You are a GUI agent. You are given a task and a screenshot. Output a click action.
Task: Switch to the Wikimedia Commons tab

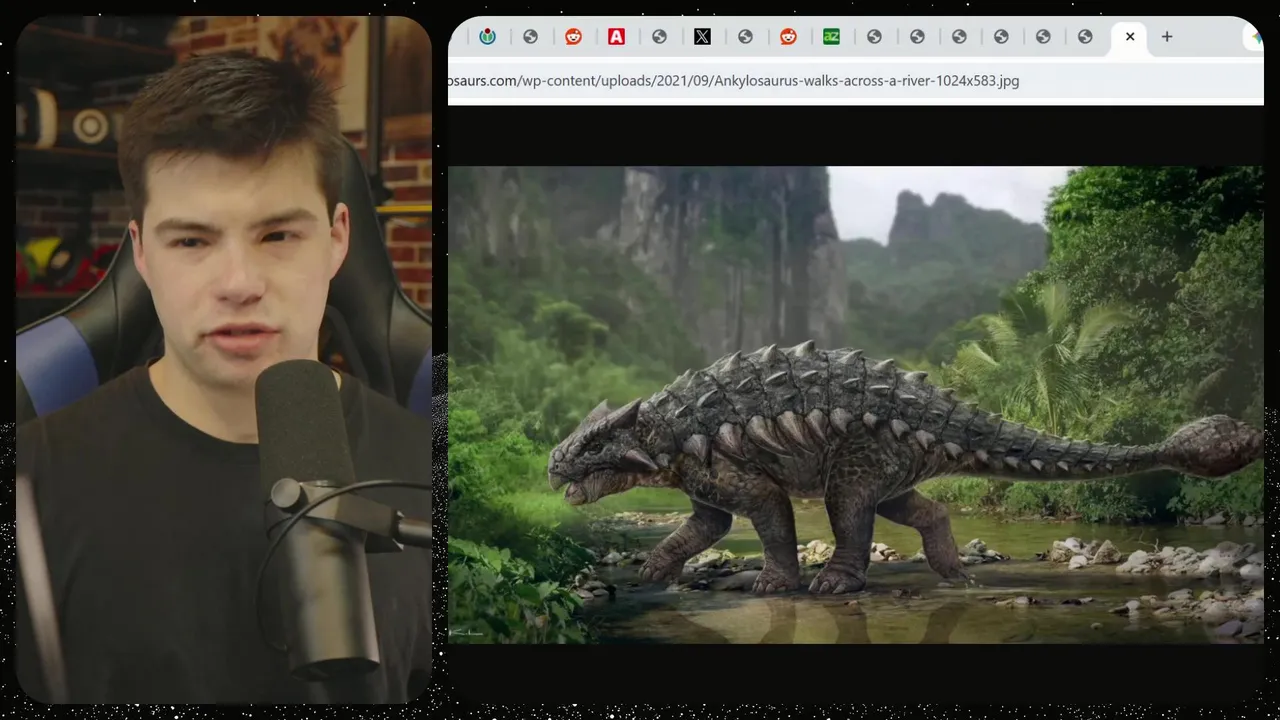pos(487,37)
